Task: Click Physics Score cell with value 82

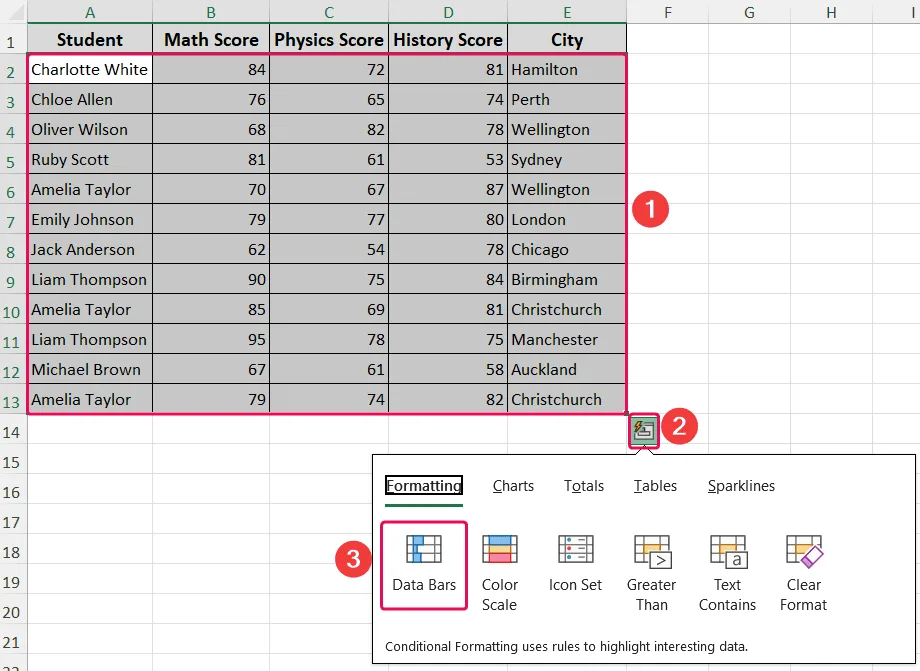Action: [329, 129]
